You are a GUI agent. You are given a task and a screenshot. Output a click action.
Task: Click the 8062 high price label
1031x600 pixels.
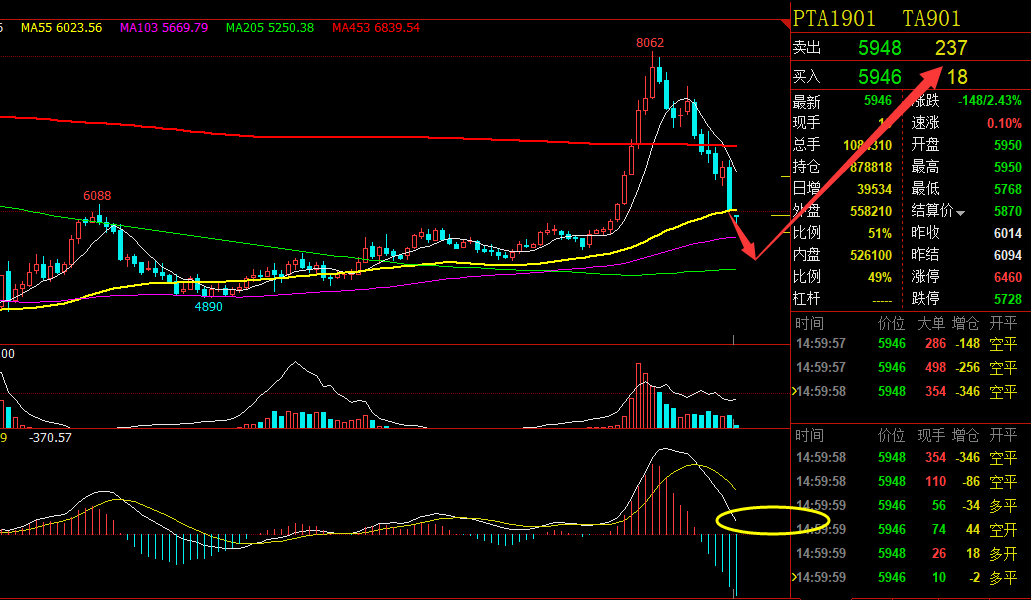(650, 43)
